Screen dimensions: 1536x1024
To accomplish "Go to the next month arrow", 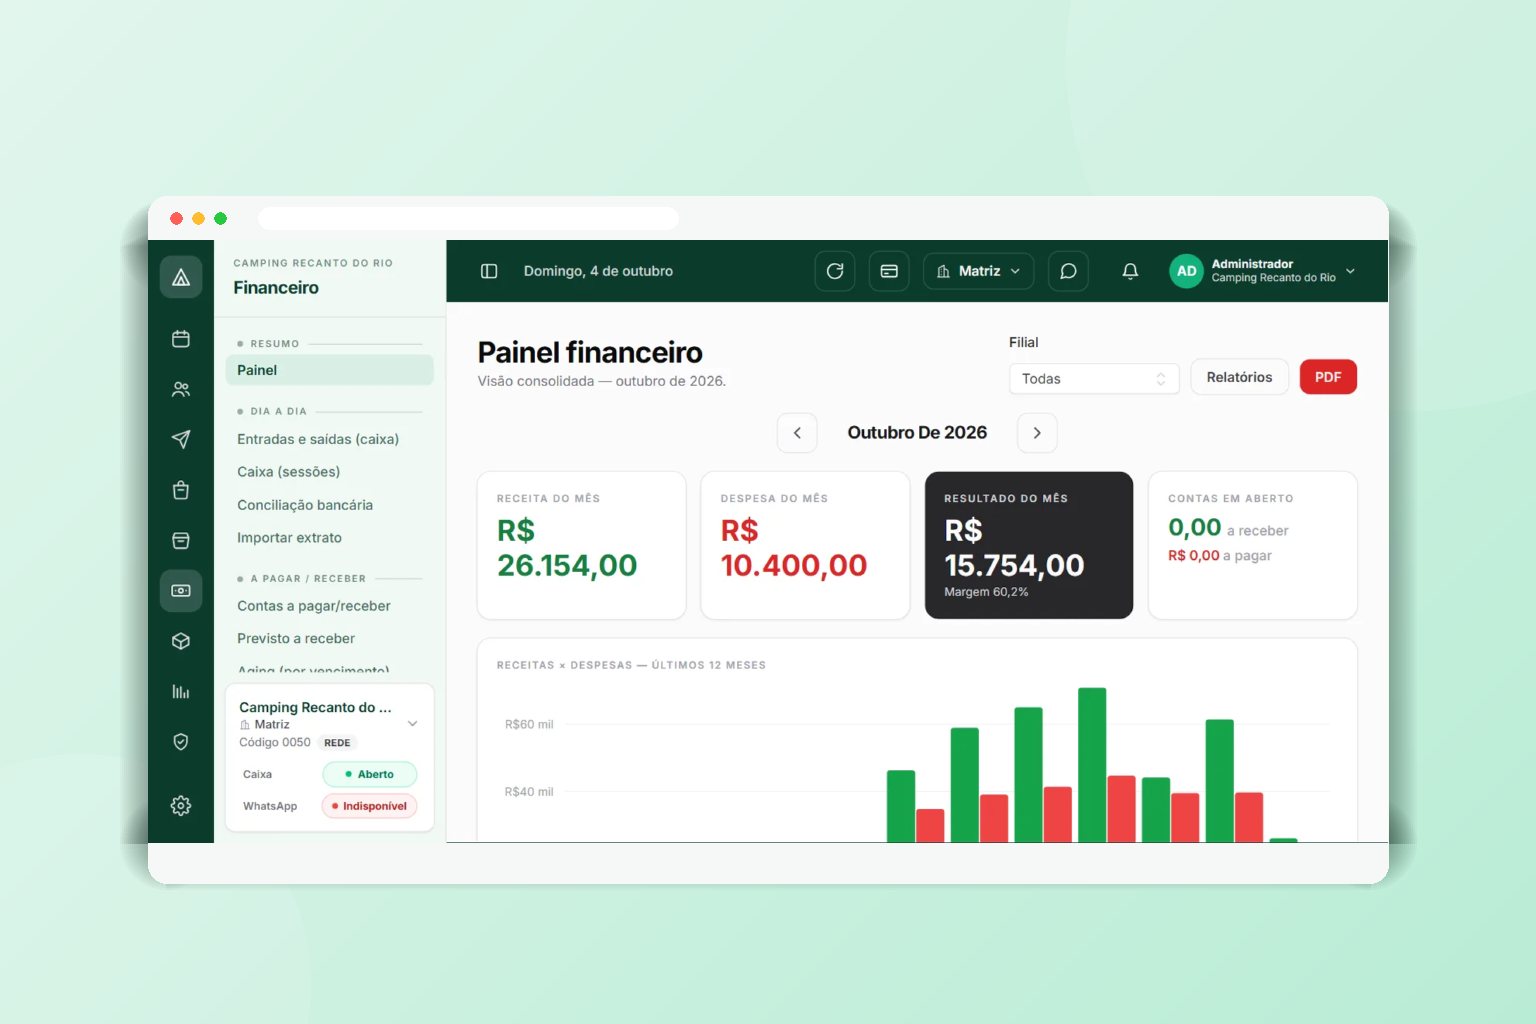I will [1037, 433].
